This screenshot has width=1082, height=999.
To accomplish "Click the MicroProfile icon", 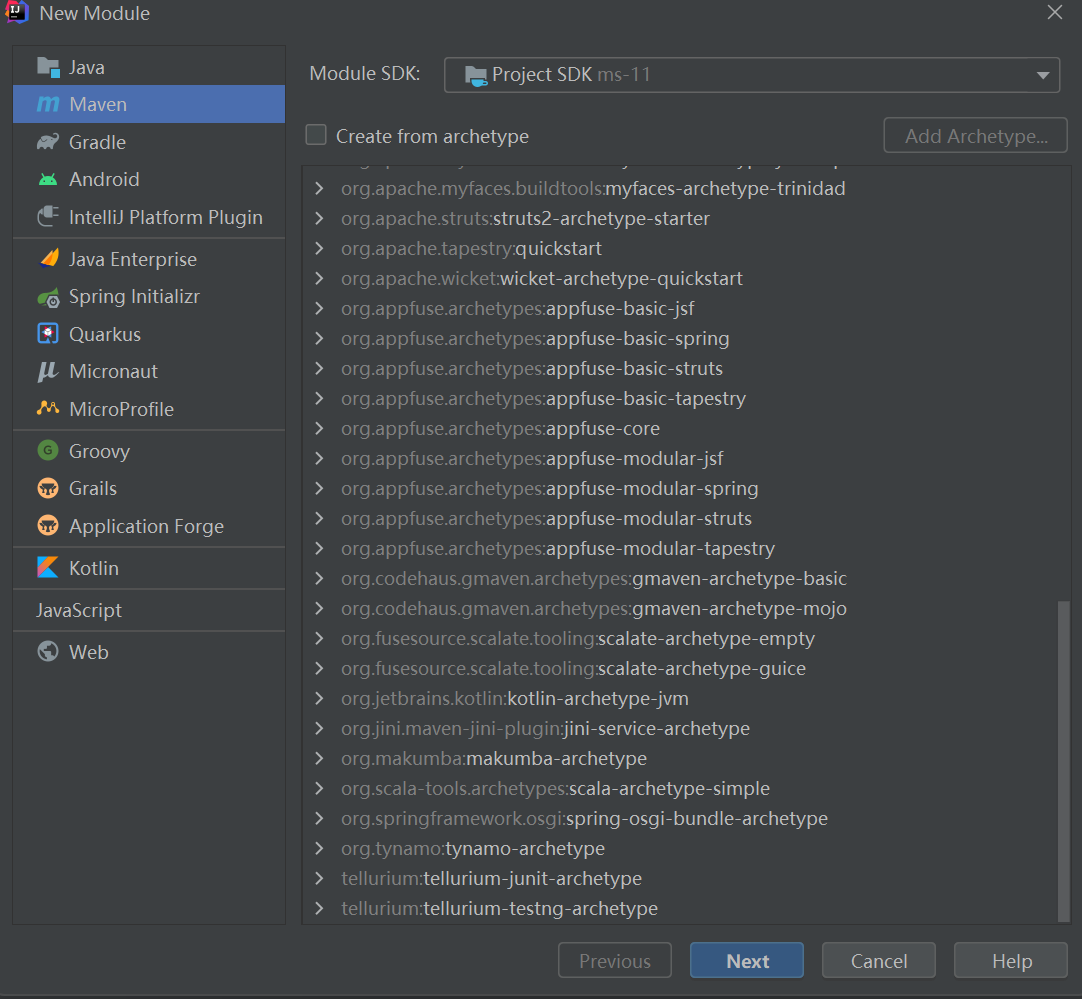I will point(48,408).
